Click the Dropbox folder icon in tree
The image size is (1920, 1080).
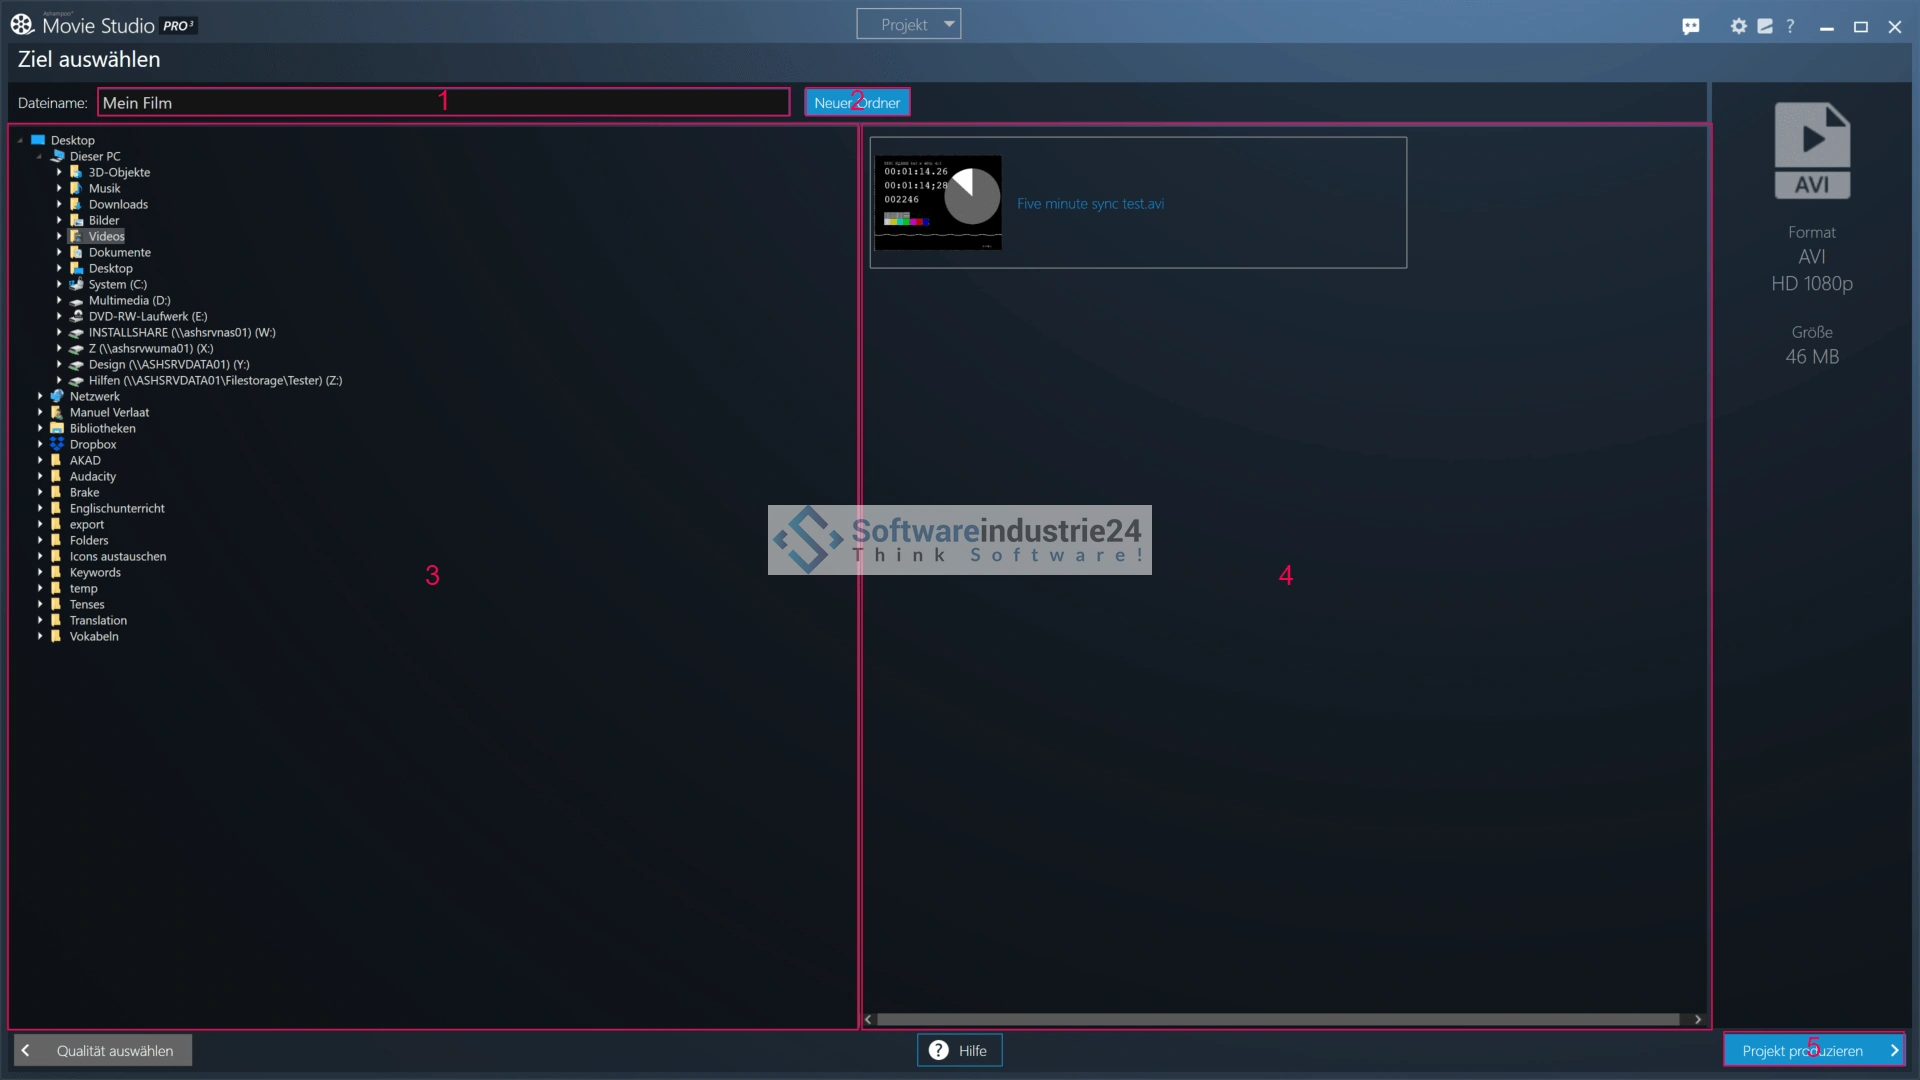57,444
